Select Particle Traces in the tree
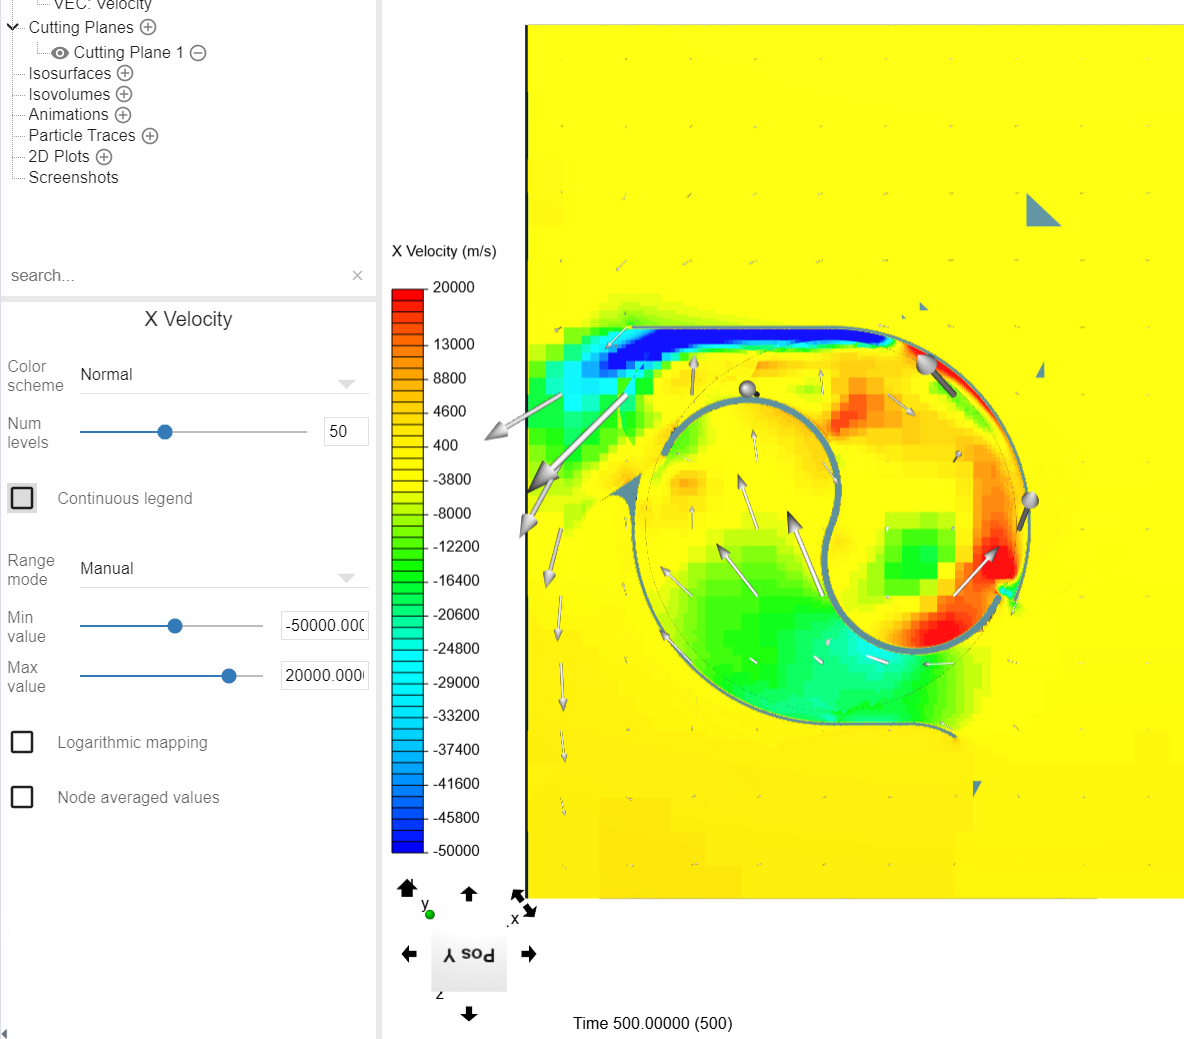This screenshot has height=1039, width=1184. pos(82,136)
